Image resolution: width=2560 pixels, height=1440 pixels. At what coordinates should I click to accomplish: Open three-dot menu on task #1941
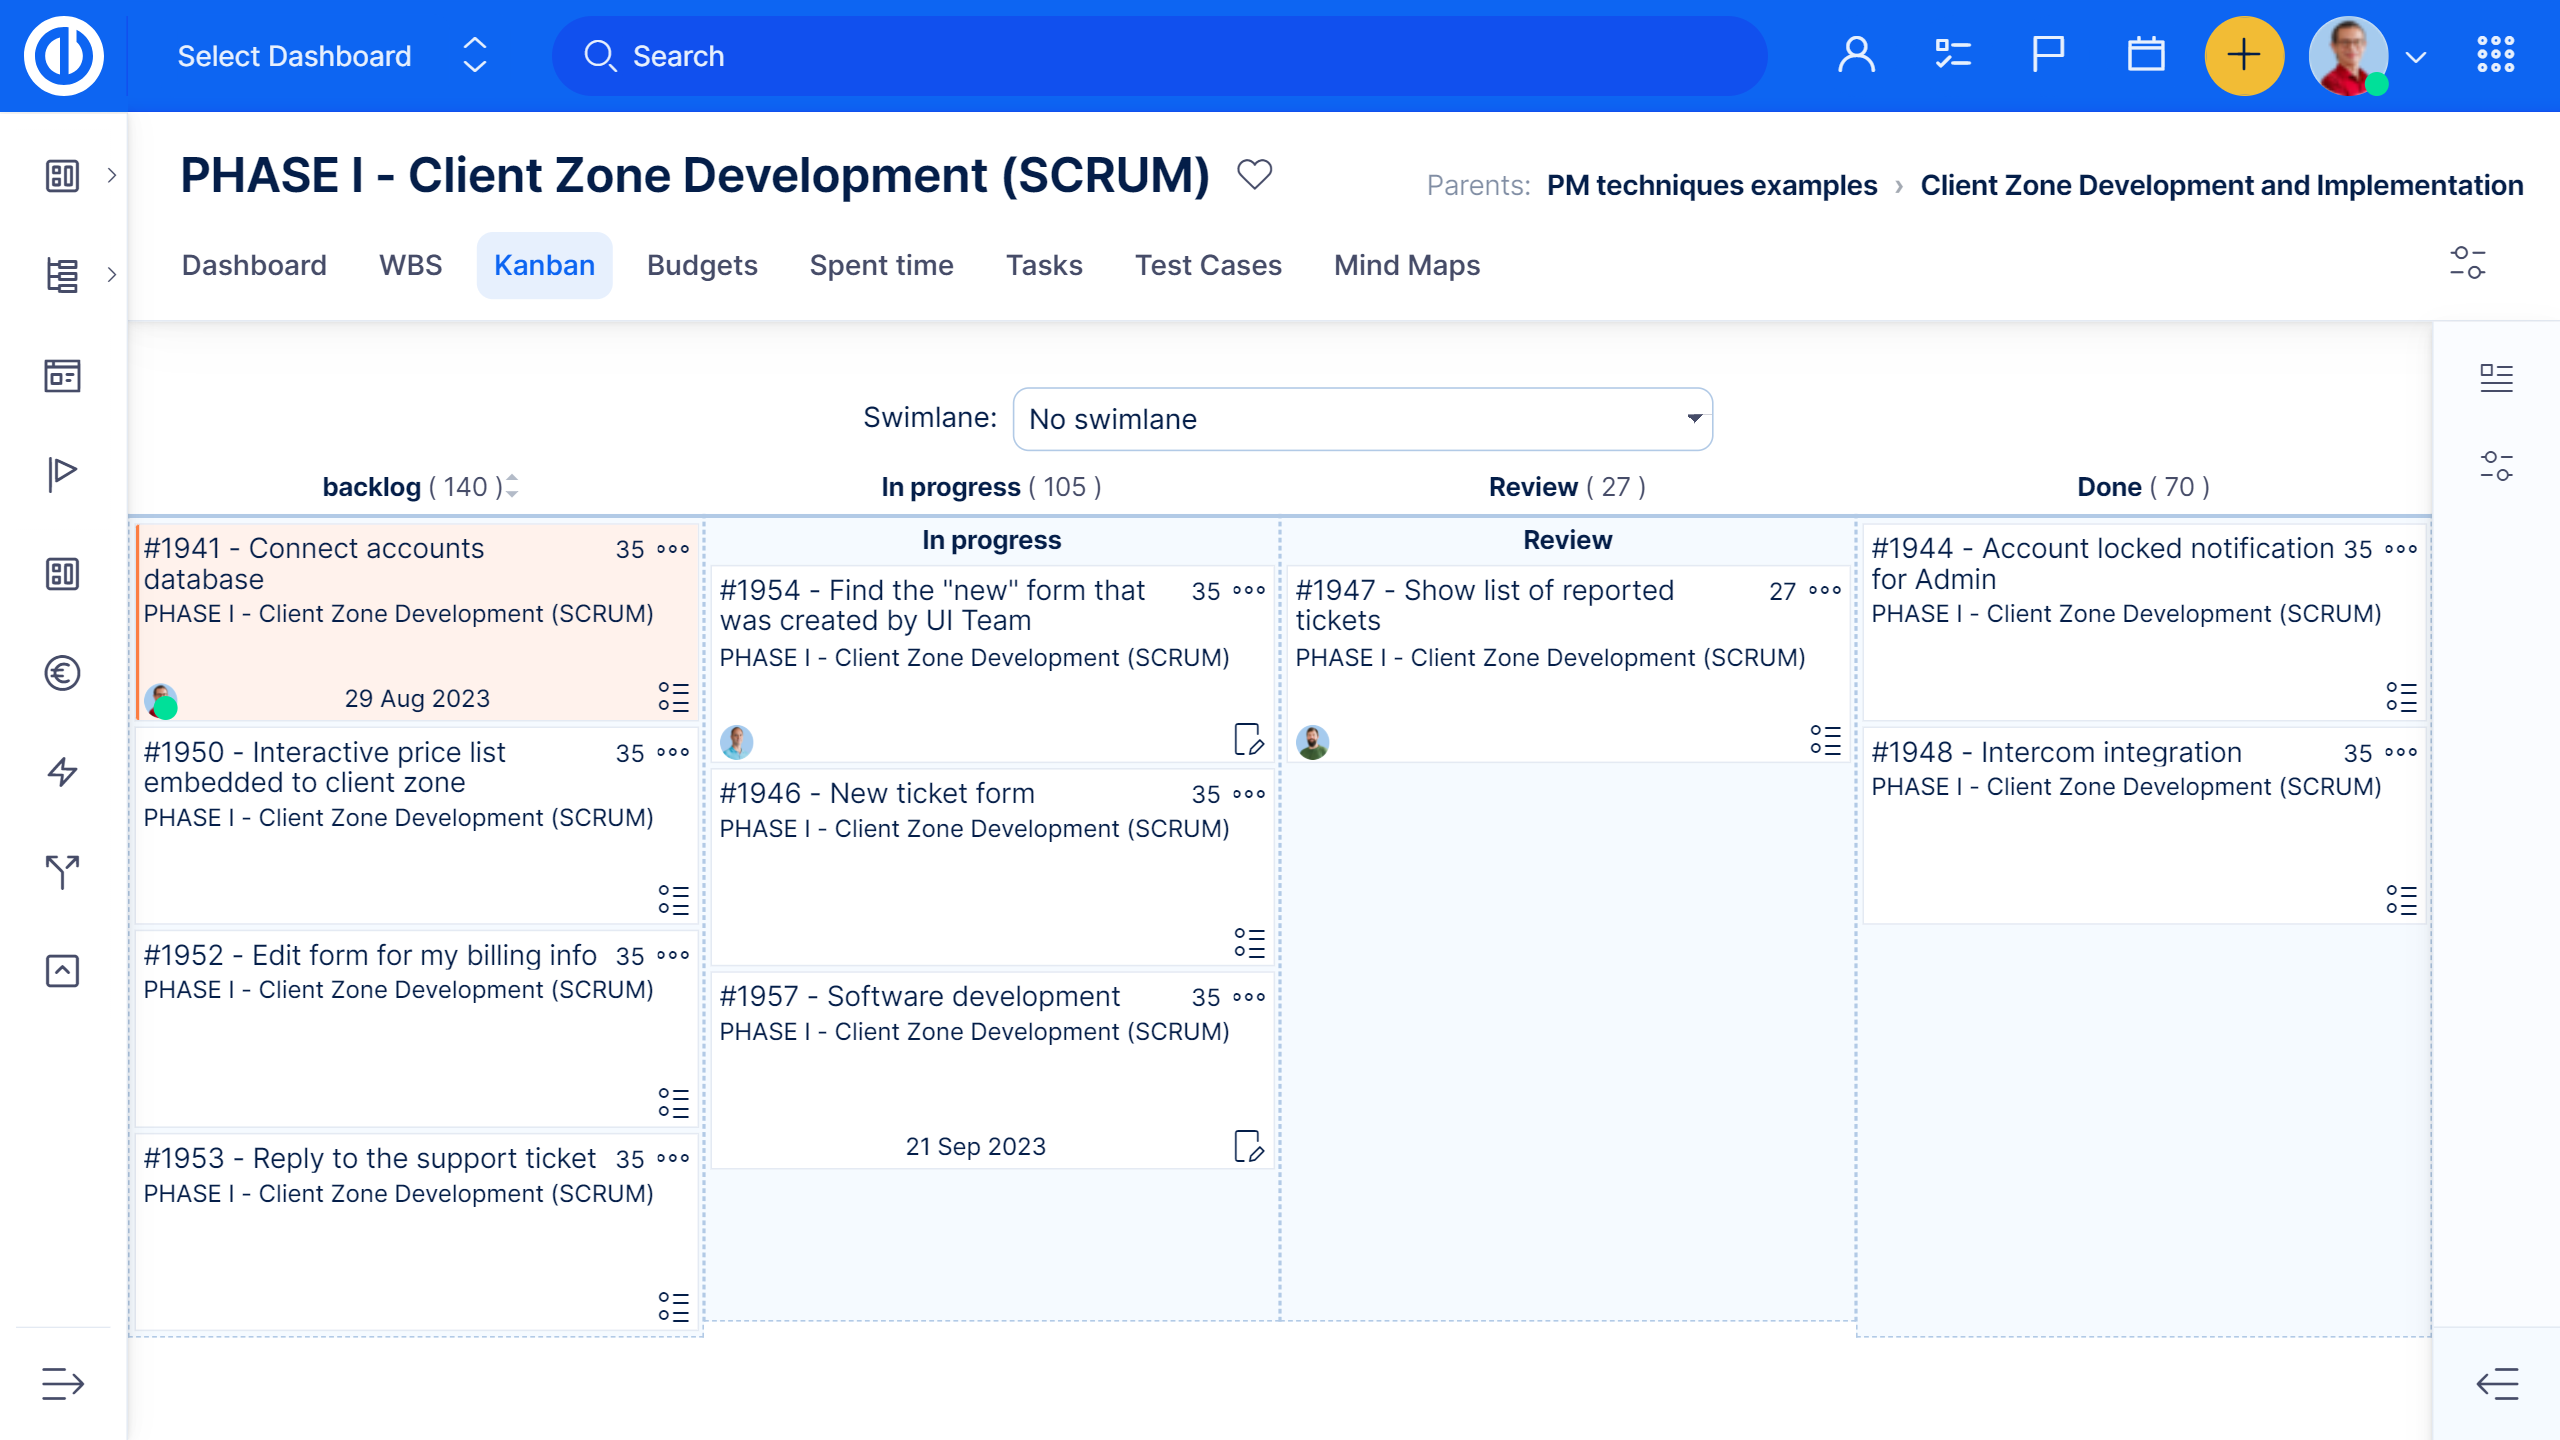tap(673, 549)
